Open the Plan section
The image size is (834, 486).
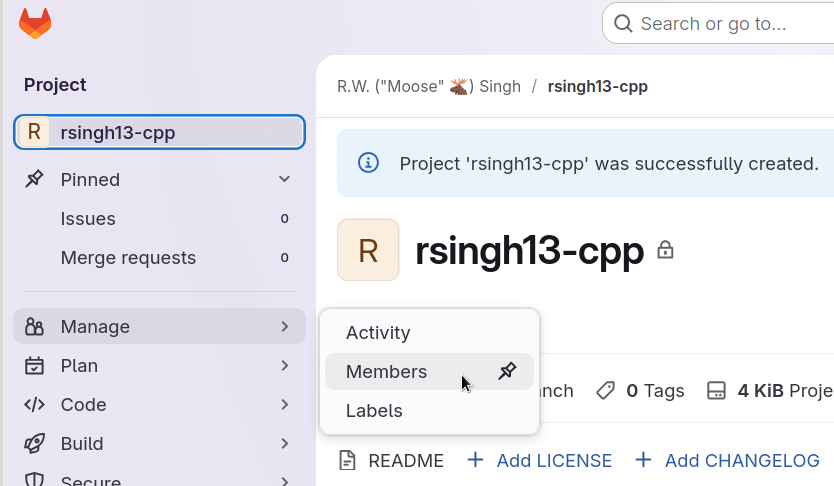pos(159,365)
